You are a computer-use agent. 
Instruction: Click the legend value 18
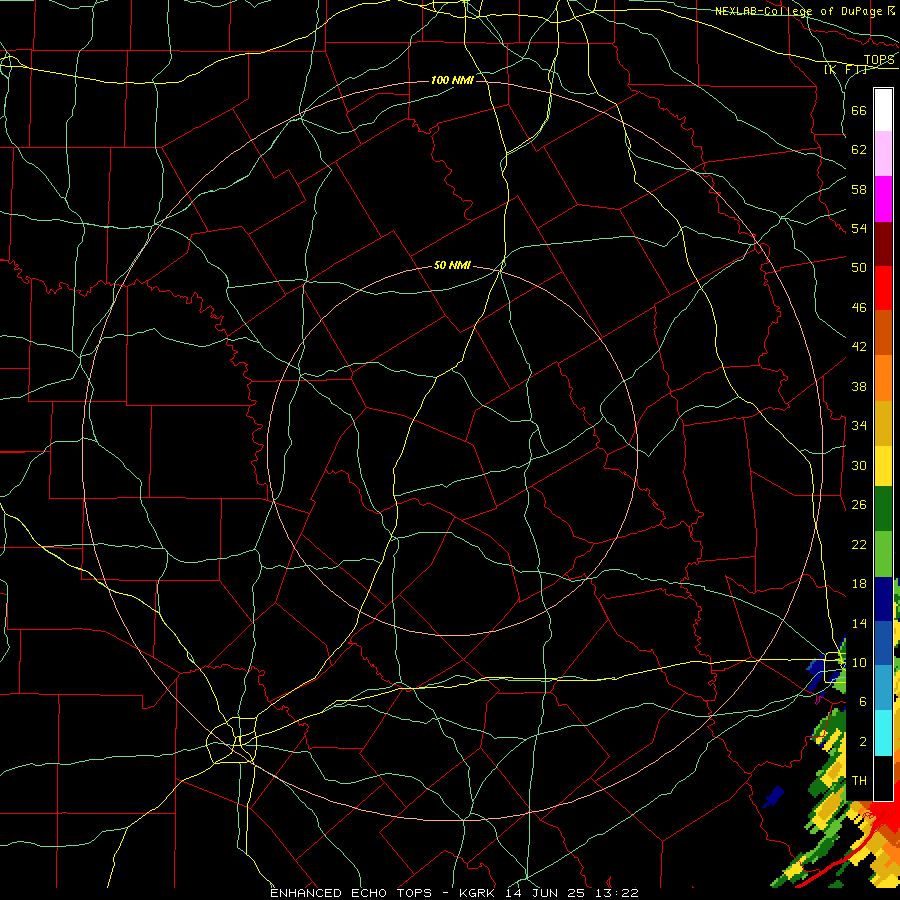tap(859, 584)
